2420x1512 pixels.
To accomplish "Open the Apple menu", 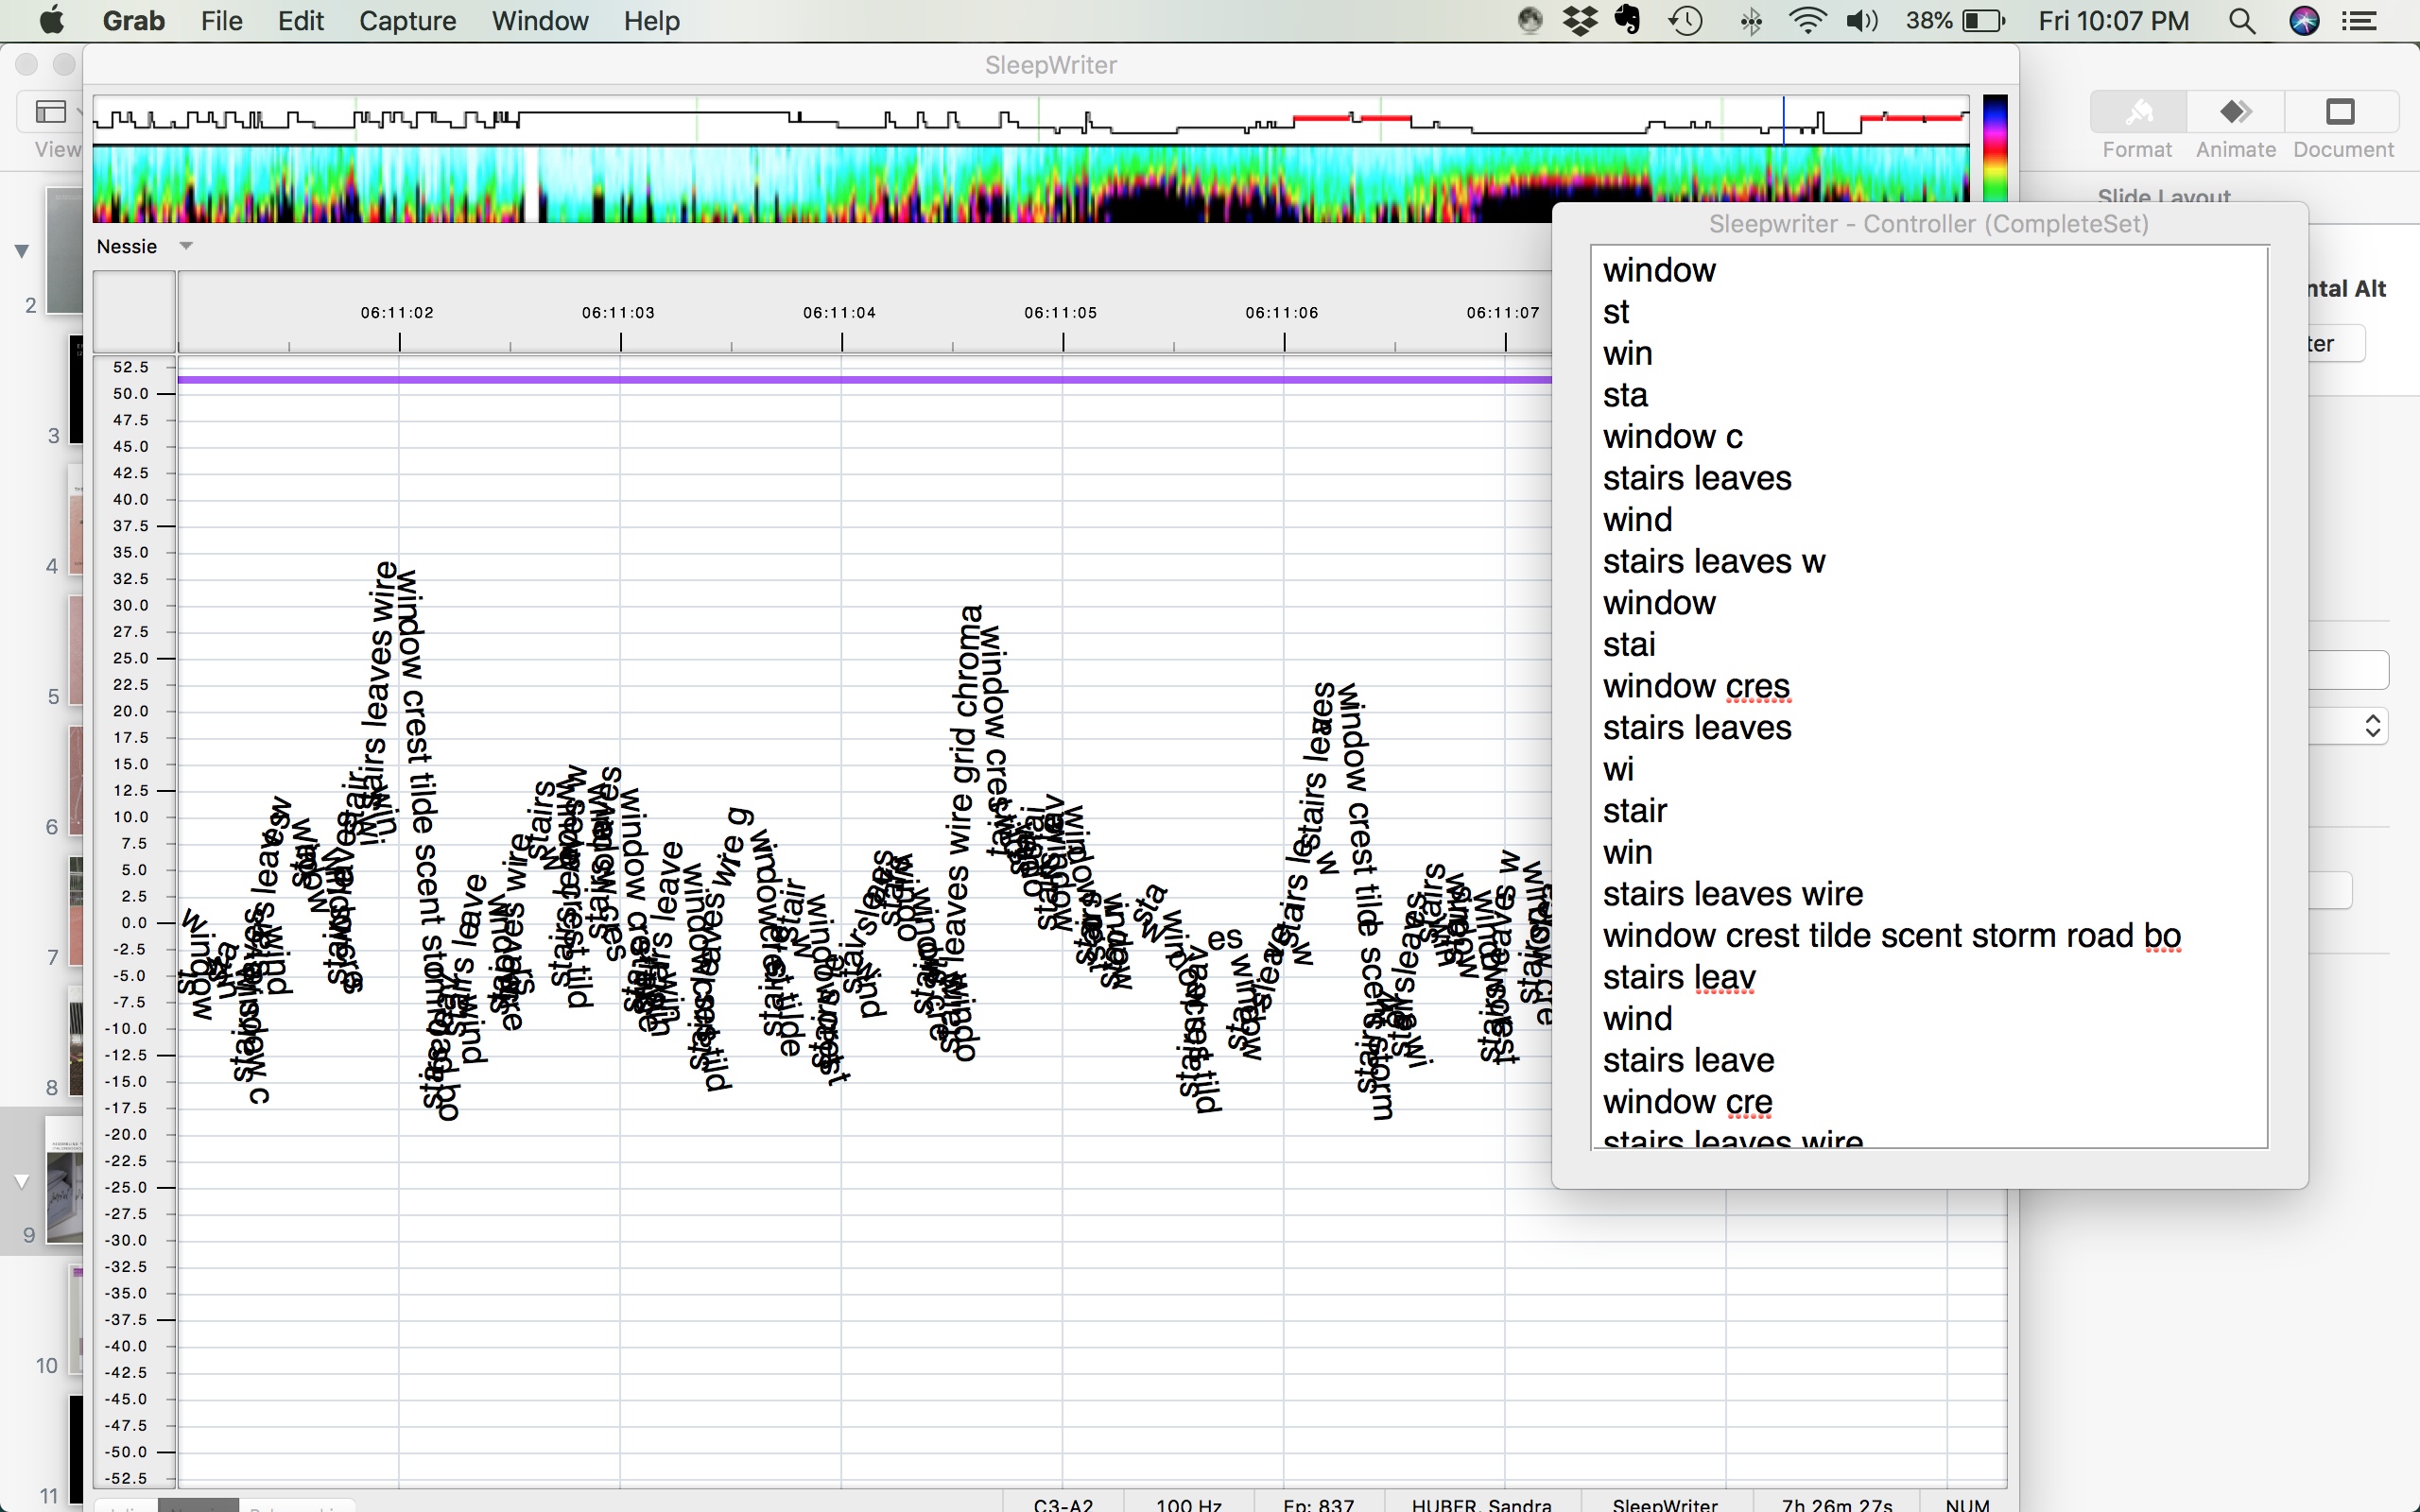I will [52, 20].
